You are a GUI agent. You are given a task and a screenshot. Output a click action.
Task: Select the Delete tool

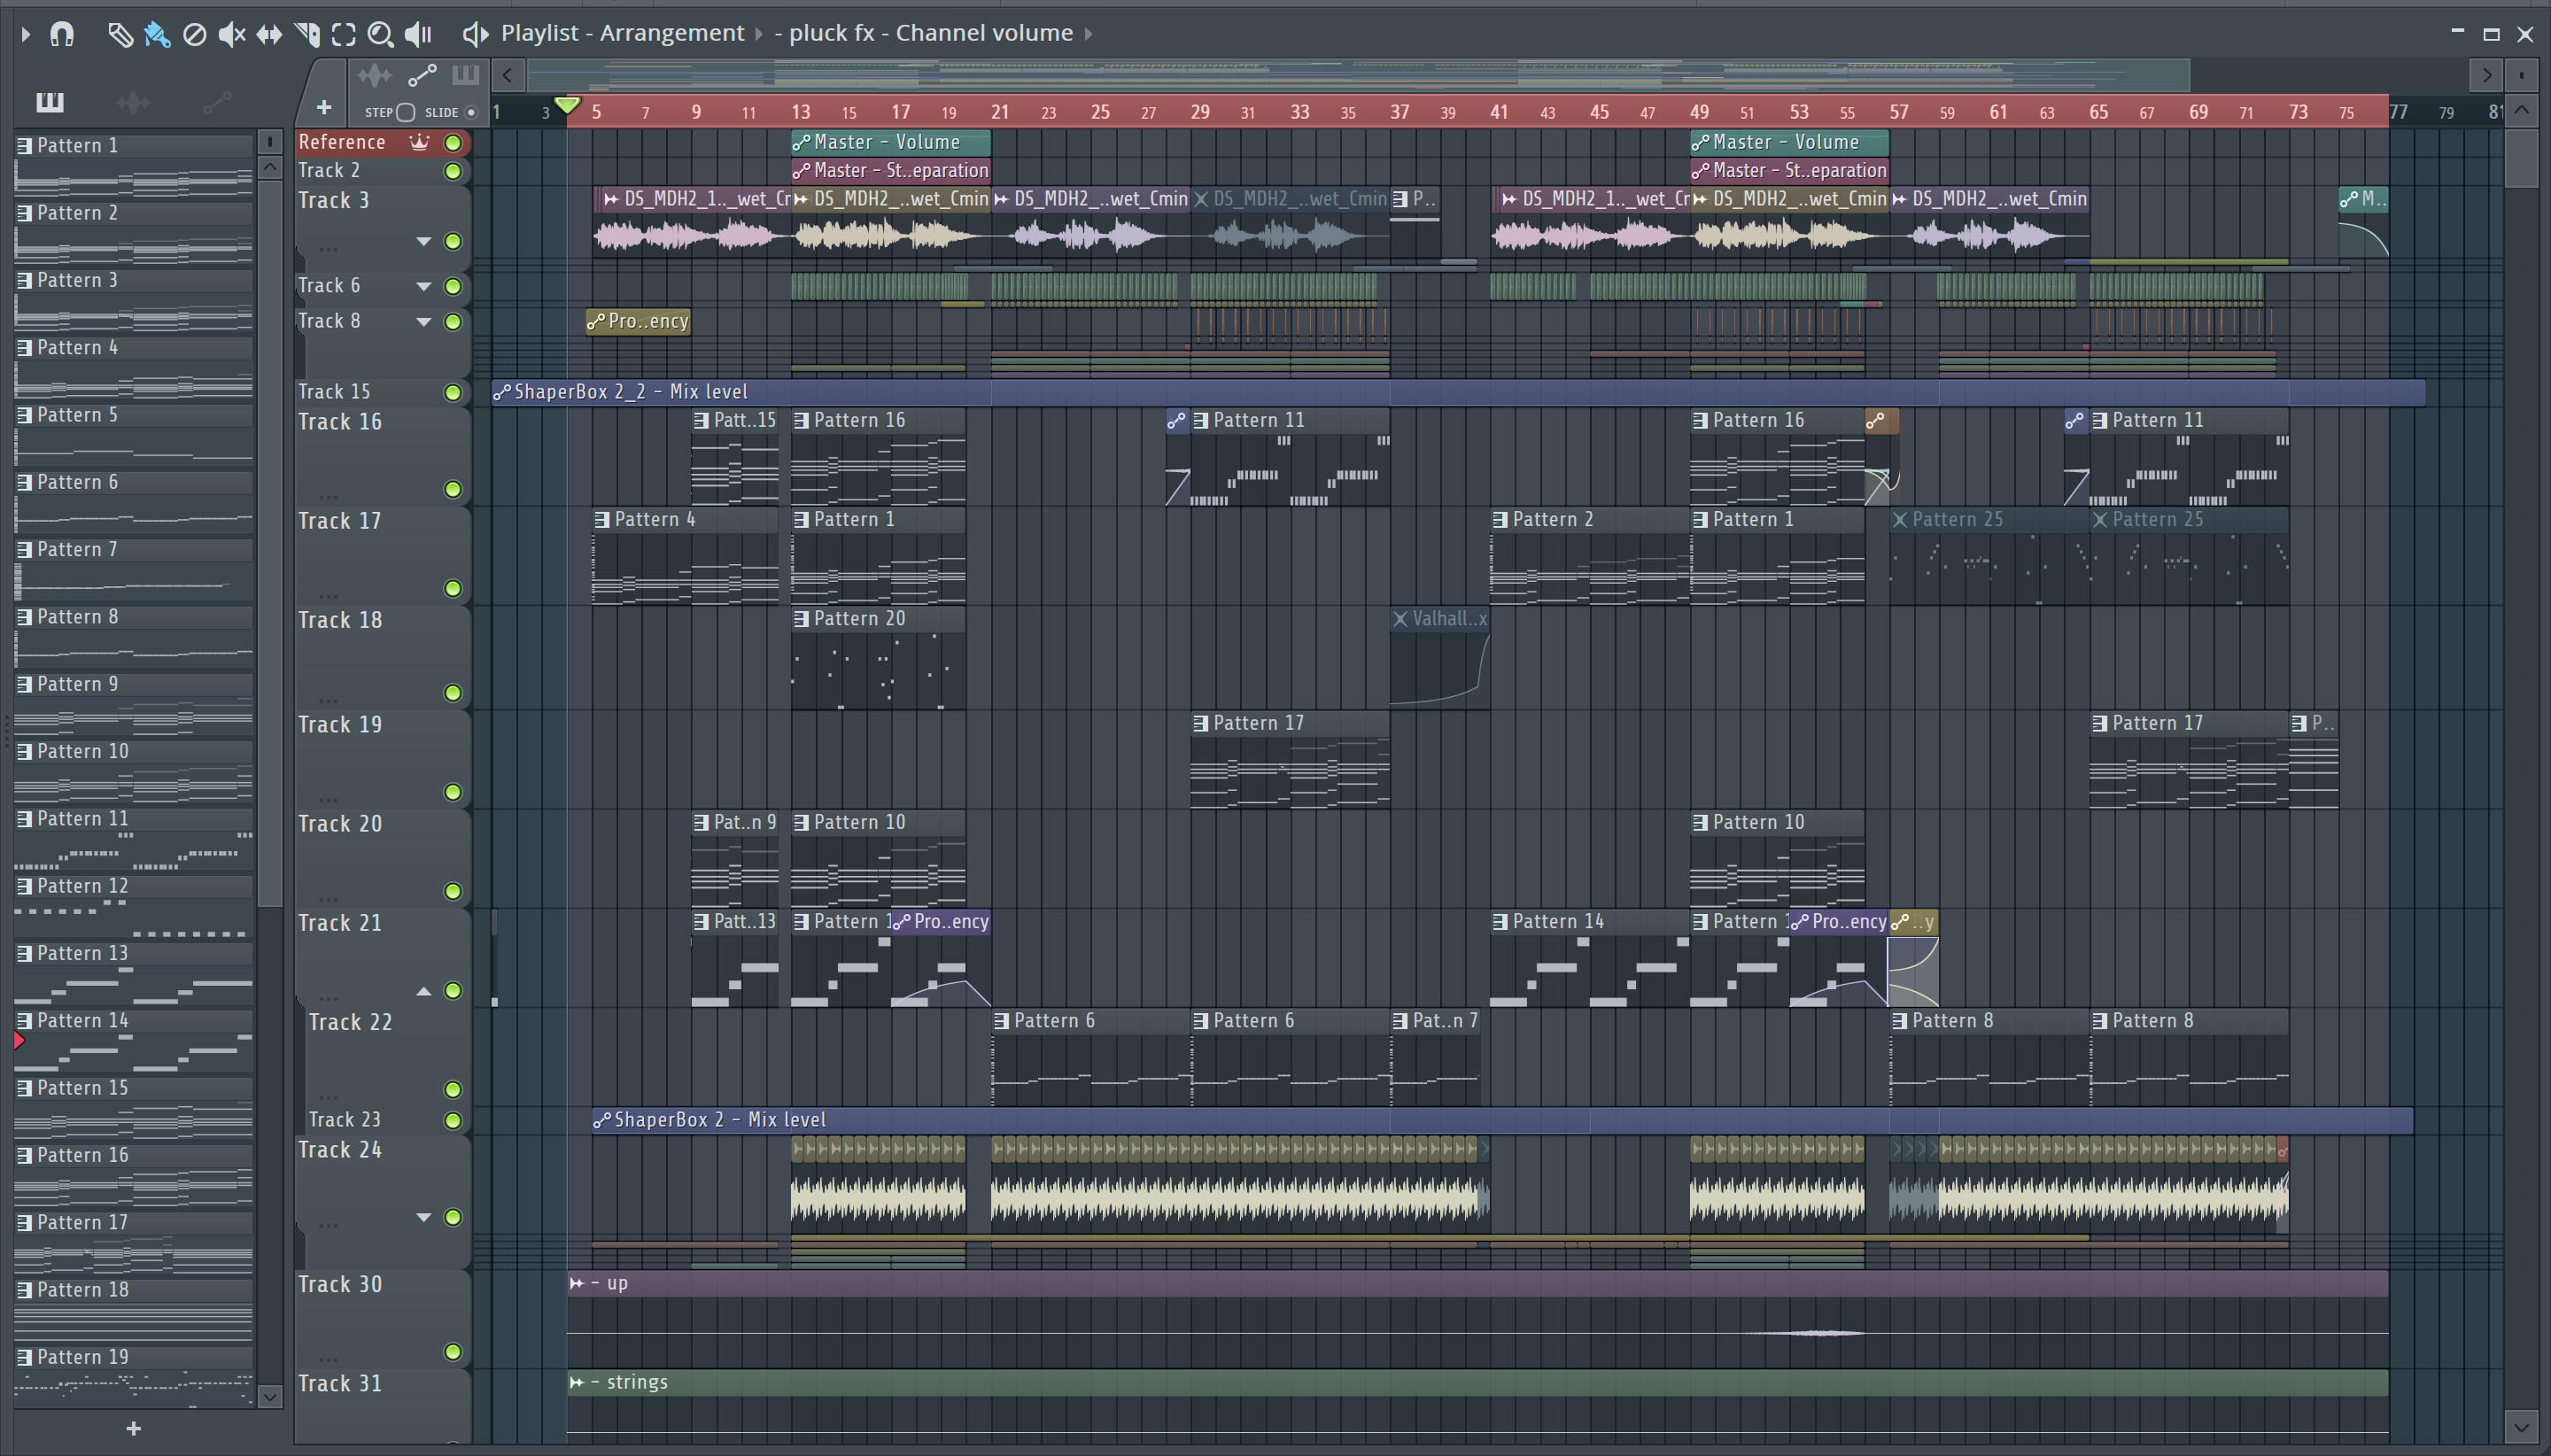[195, 35]
